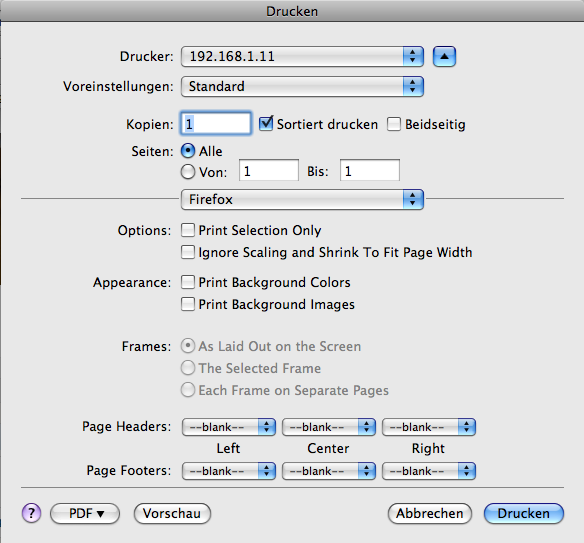The height and width of the screenshot is (543, 584).
Task: Enable the Beidseitig checkbox
Action: click(394, 124)
